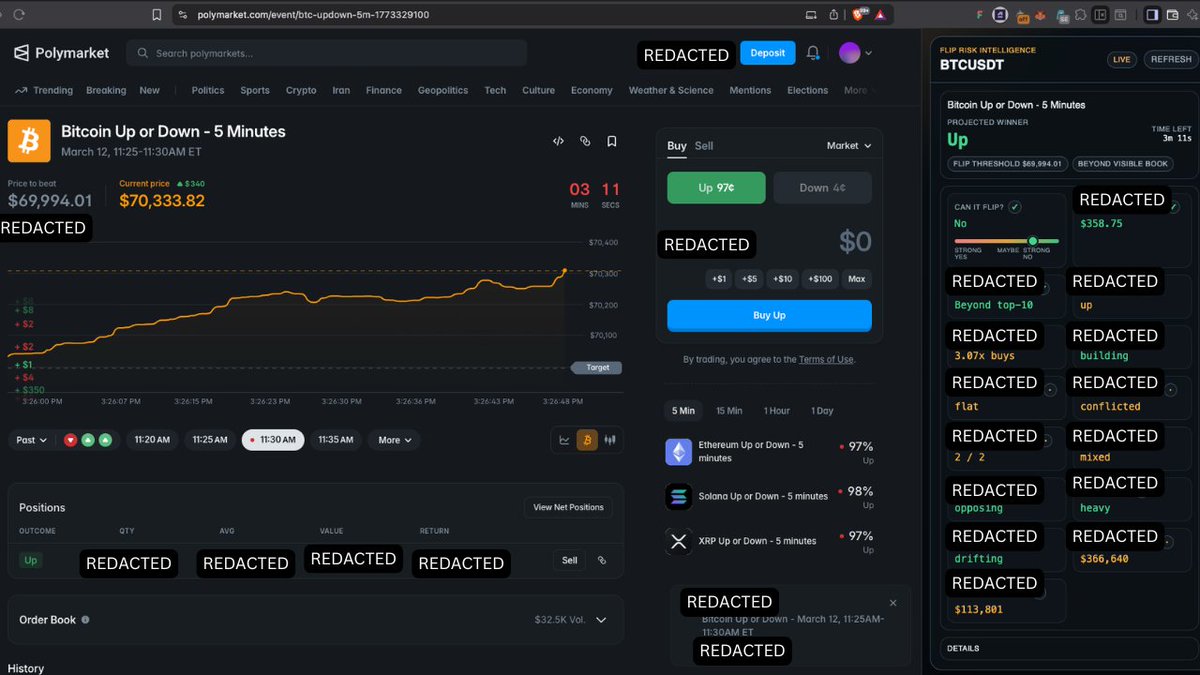1200x675 pixels.
Task: Switch to the Buy side
Action: point(677,146)
